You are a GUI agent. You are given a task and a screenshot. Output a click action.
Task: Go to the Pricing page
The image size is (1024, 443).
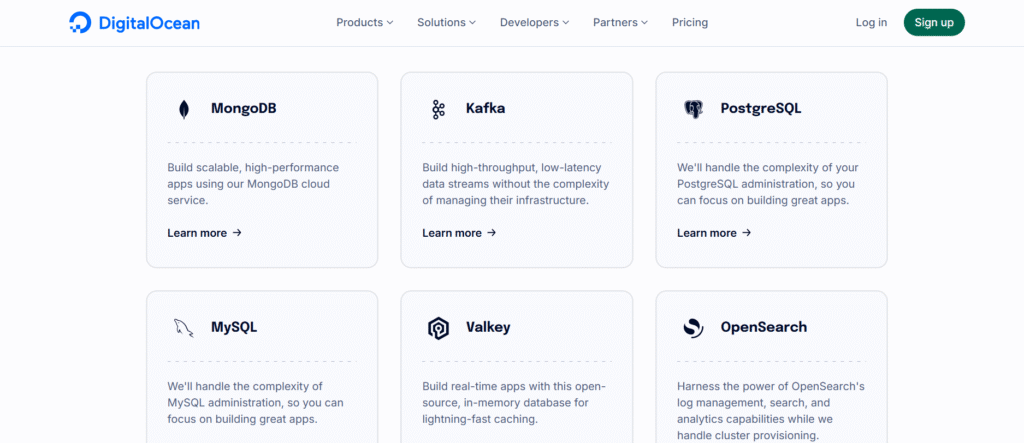pos(690,22)
